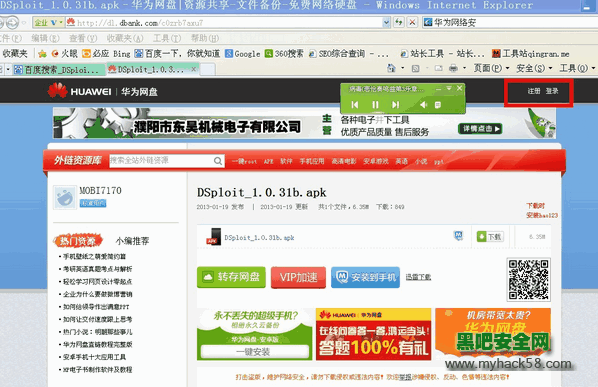Open the 工具(O) command bar dropdown
Viewport: 598px width, 387px height.
[577, 68]
